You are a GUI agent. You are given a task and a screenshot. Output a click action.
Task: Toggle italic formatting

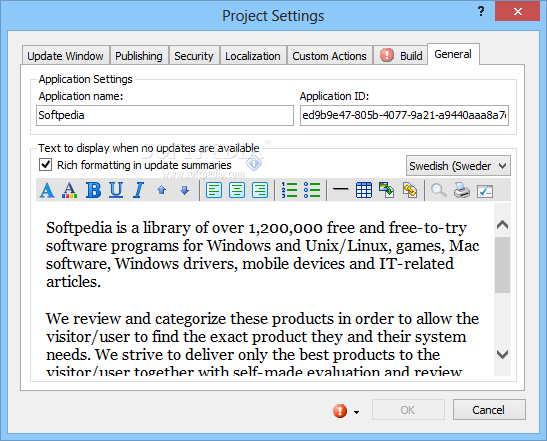tap(138, 190)
